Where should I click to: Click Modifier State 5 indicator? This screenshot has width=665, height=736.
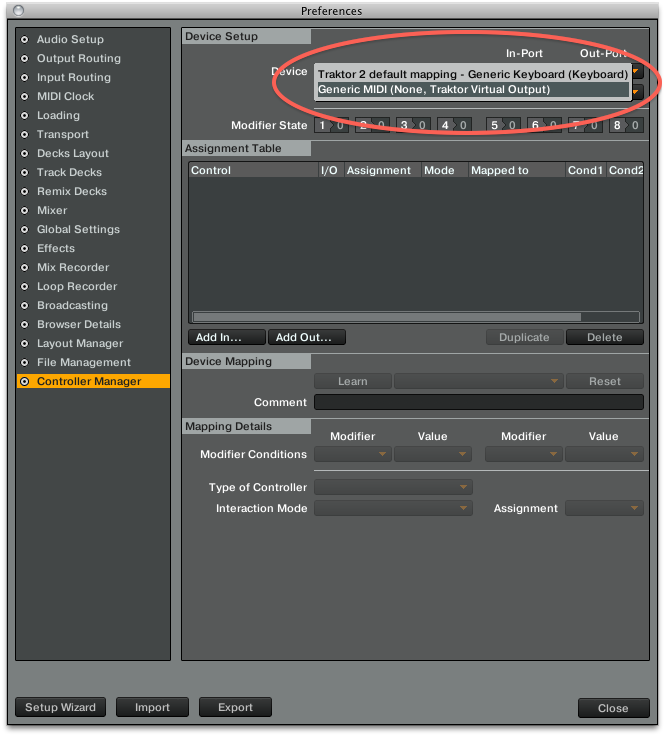pyautogui.click(x=503, y=125)
